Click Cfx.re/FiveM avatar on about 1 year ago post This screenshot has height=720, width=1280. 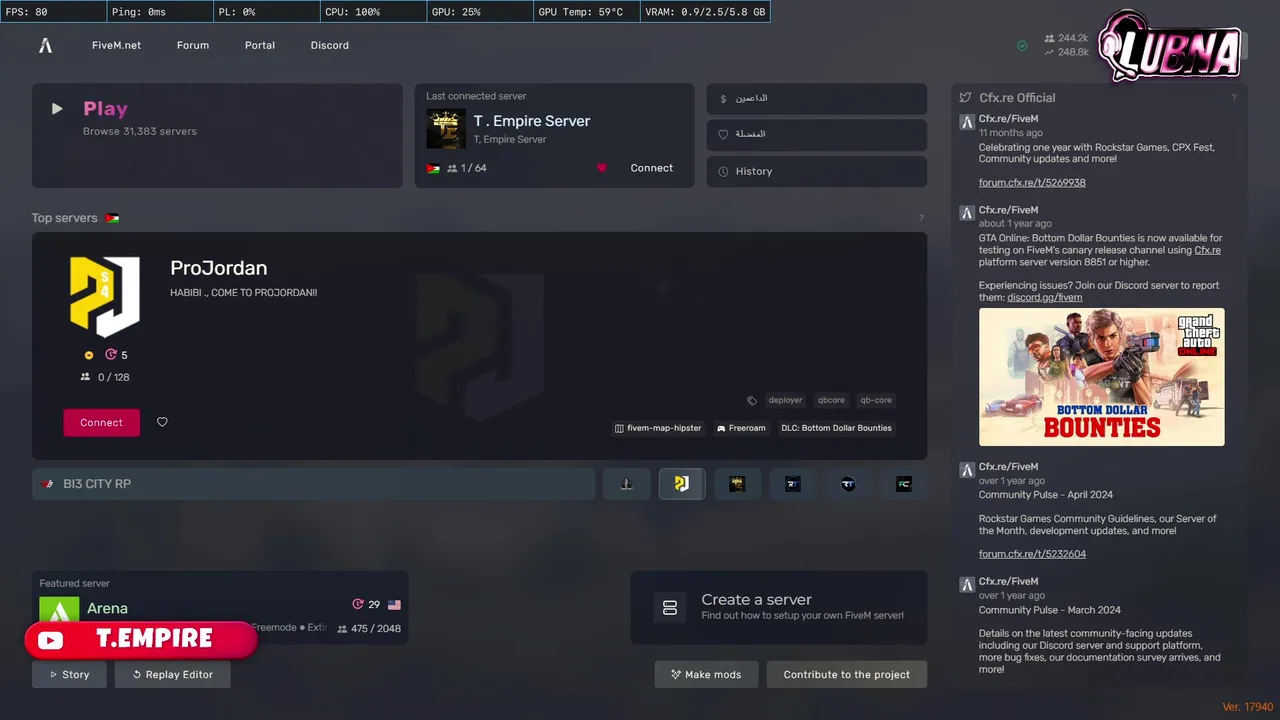(967, 213)
